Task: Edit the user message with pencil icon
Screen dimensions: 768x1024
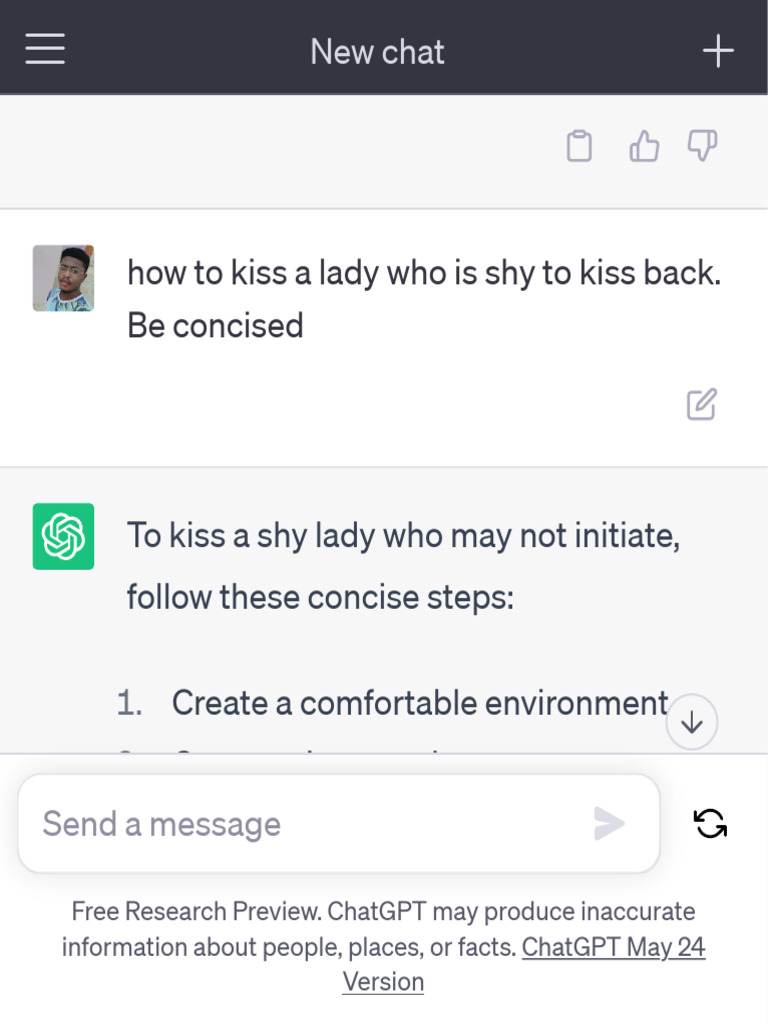Action: coord(701,404)
